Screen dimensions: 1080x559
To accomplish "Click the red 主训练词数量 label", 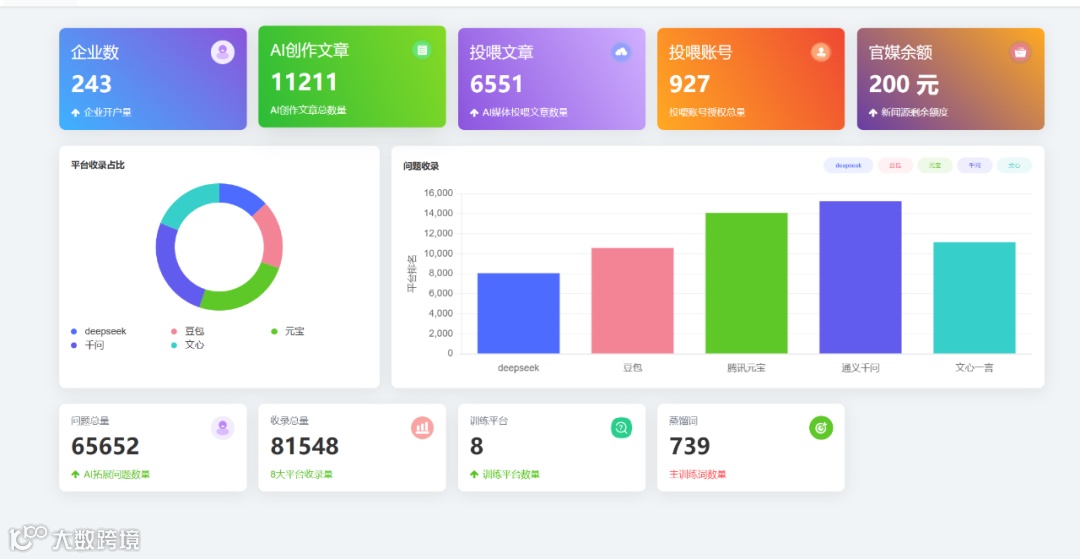I will [x=697, y=474].
